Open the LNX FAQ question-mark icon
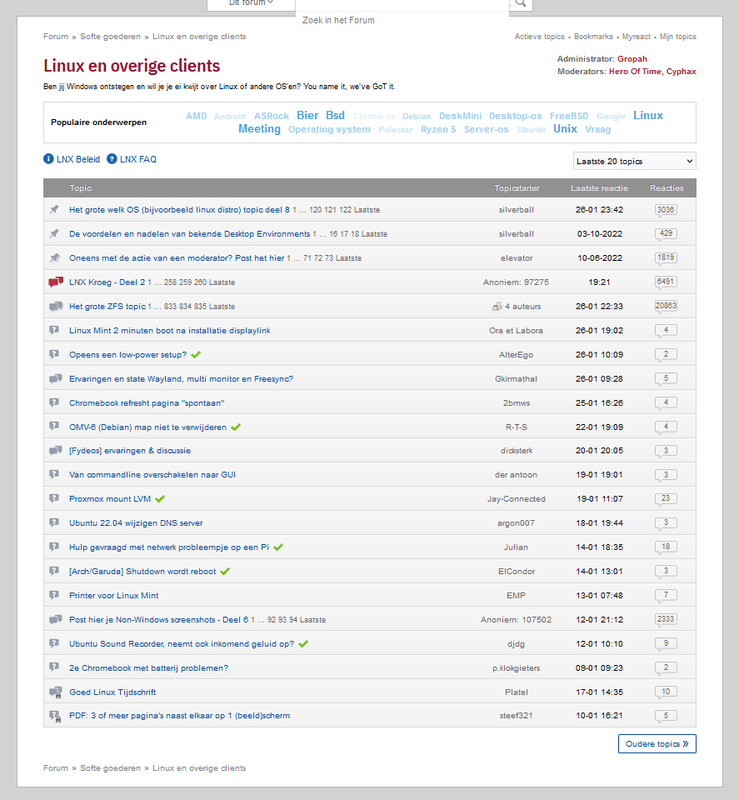739x800 pixels. coord(112,159)
